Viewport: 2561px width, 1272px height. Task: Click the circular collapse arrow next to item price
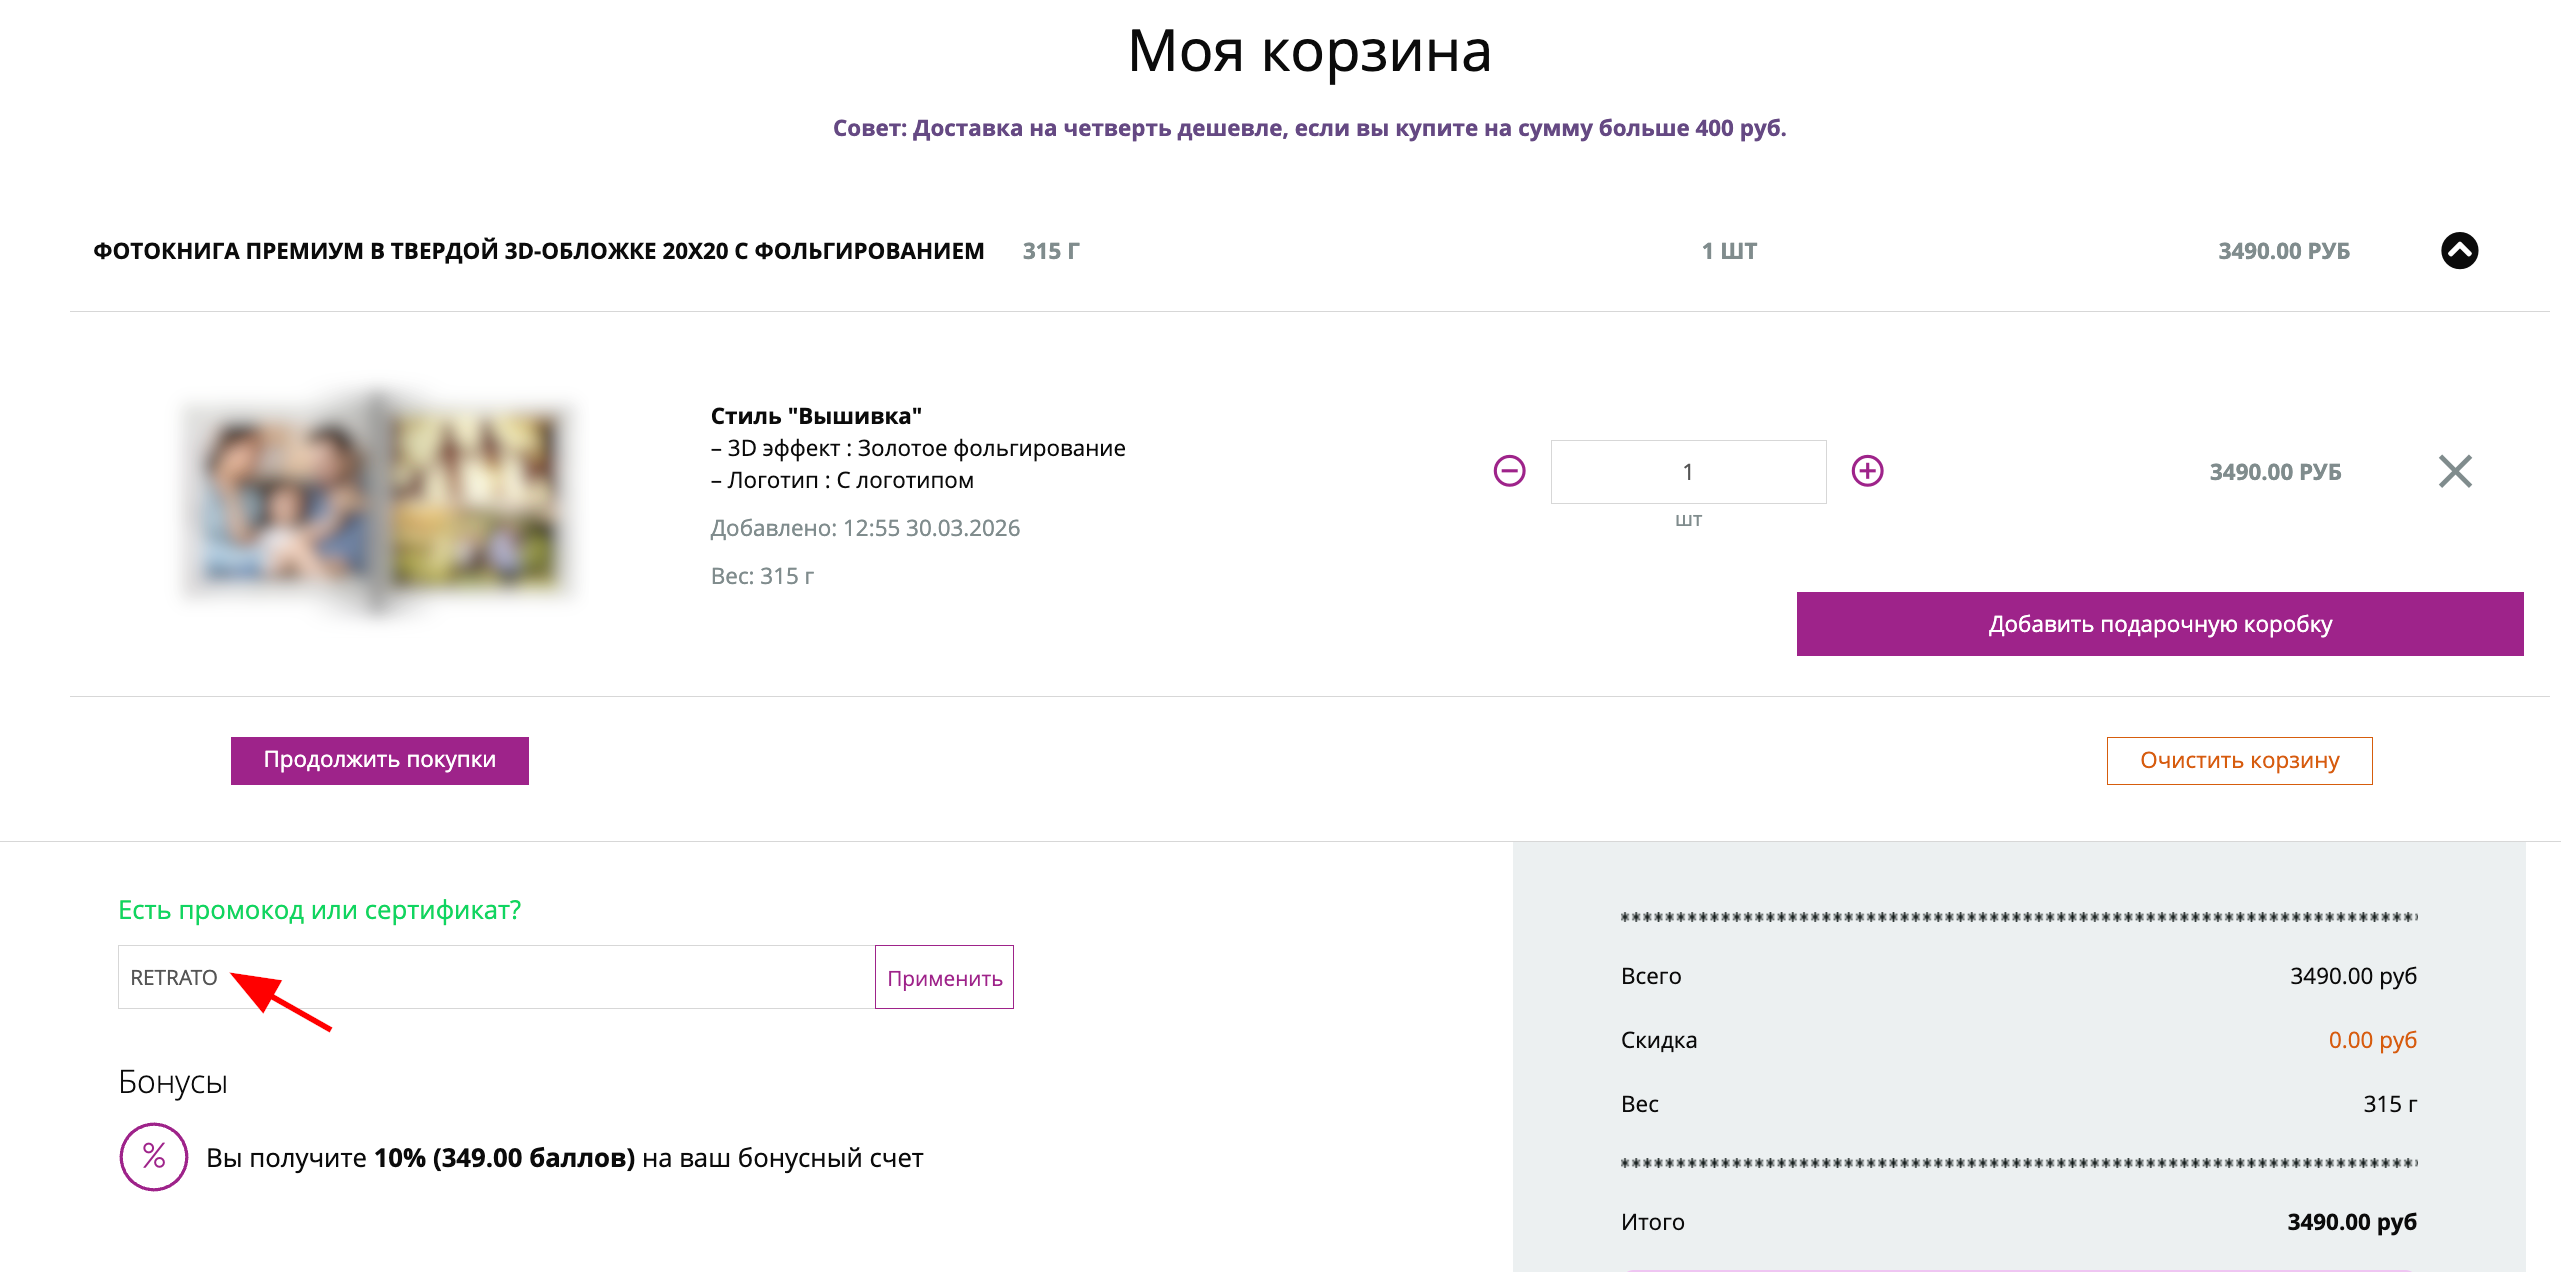pos(2459,251)
